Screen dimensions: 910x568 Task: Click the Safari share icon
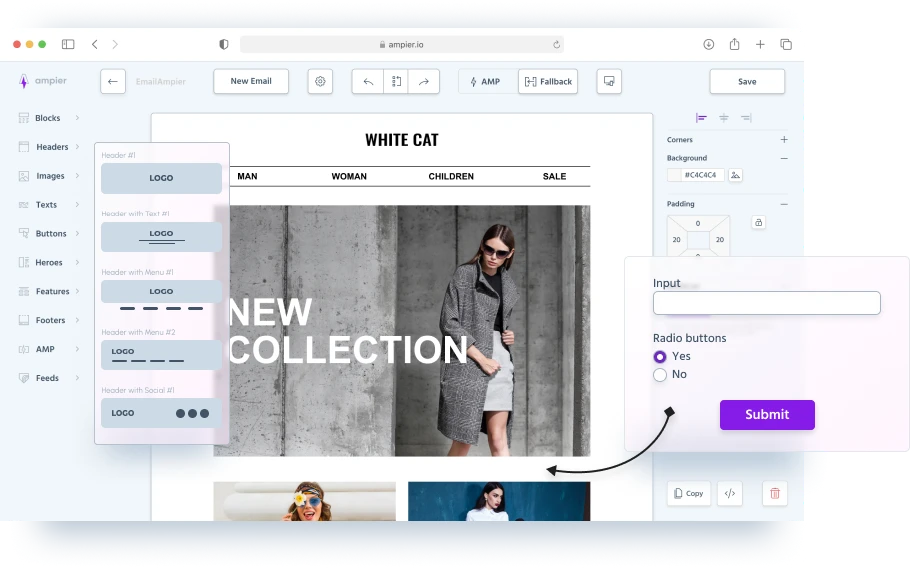(x=735, y=44)
